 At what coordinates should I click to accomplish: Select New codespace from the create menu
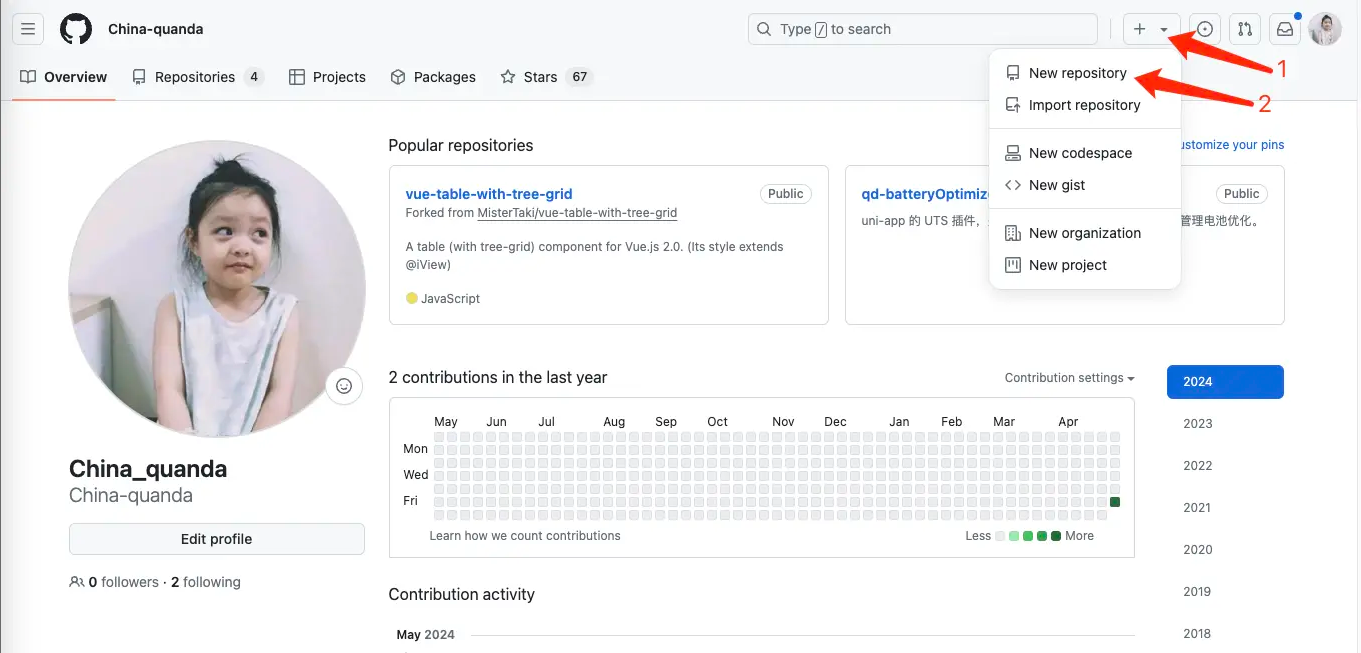(x=1080, y=152)
